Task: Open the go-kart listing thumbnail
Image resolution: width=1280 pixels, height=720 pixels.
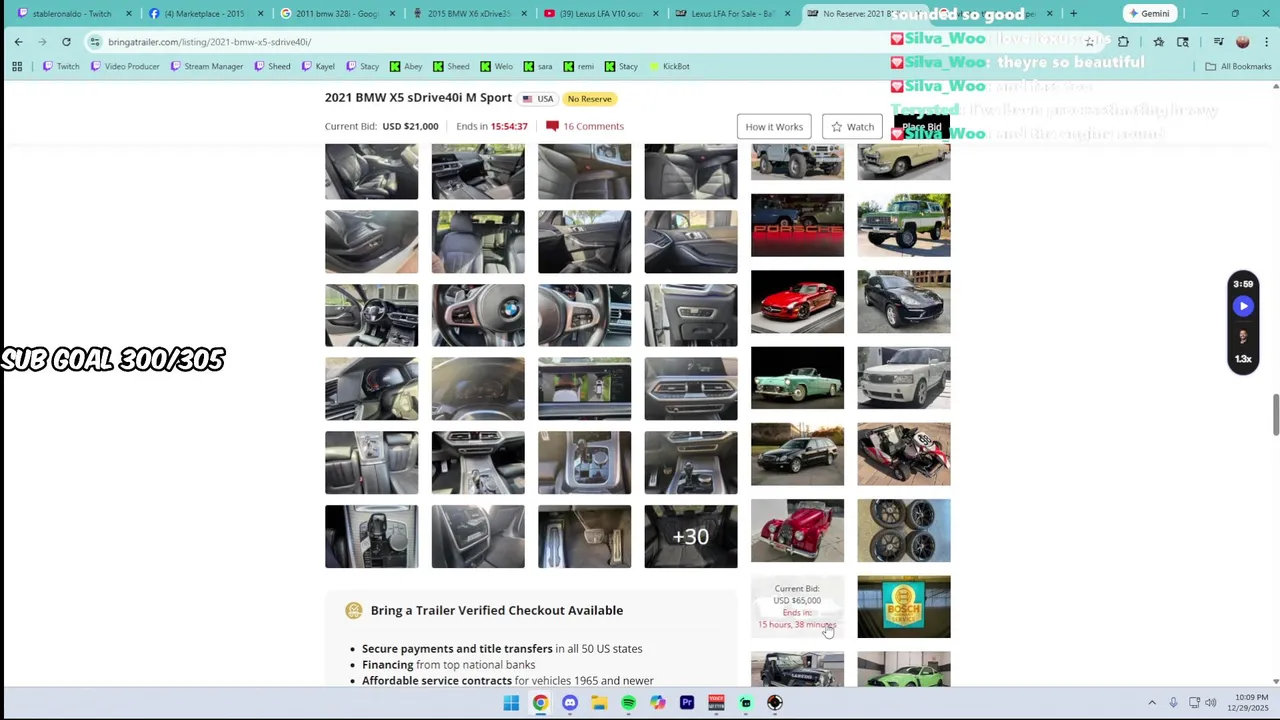Action: tap(904, 454)
